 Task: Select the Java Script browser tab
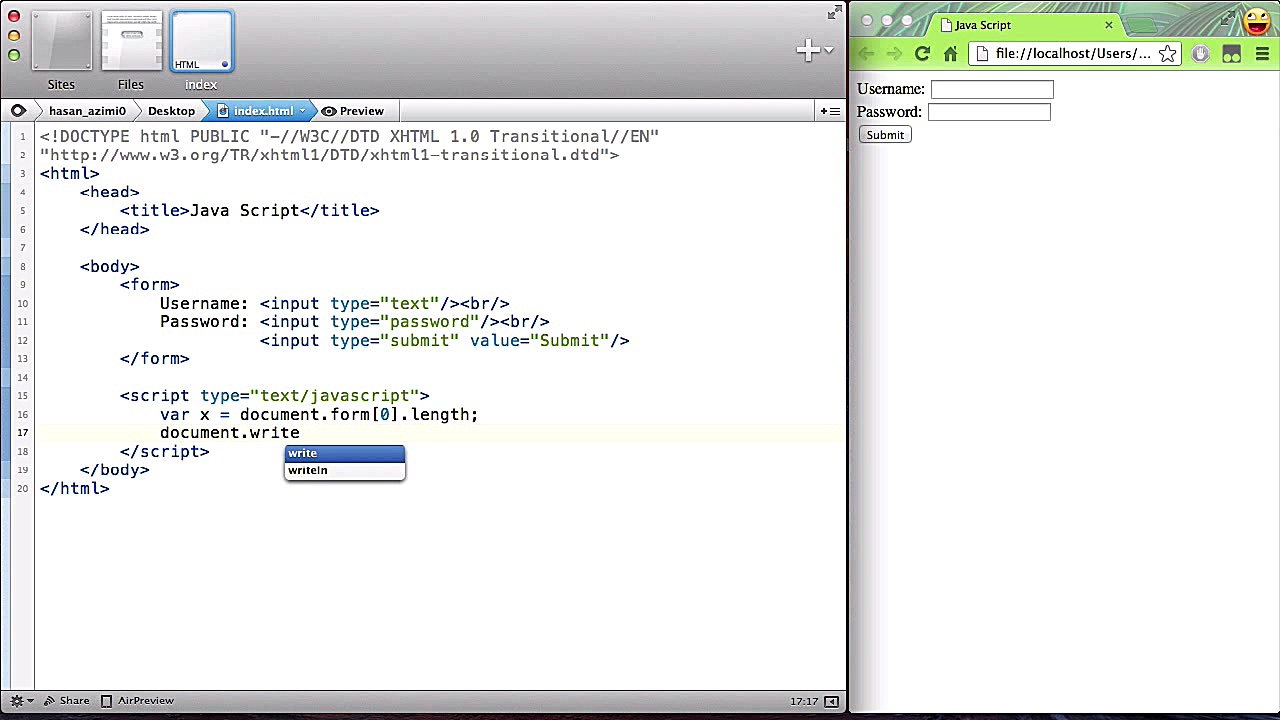coord(1025,25)
